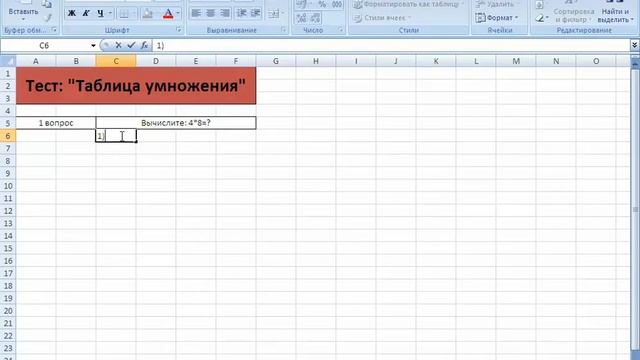Click the Fill down icon in editing group
Viewport: 640px width, 360px height.
[540, 5]
